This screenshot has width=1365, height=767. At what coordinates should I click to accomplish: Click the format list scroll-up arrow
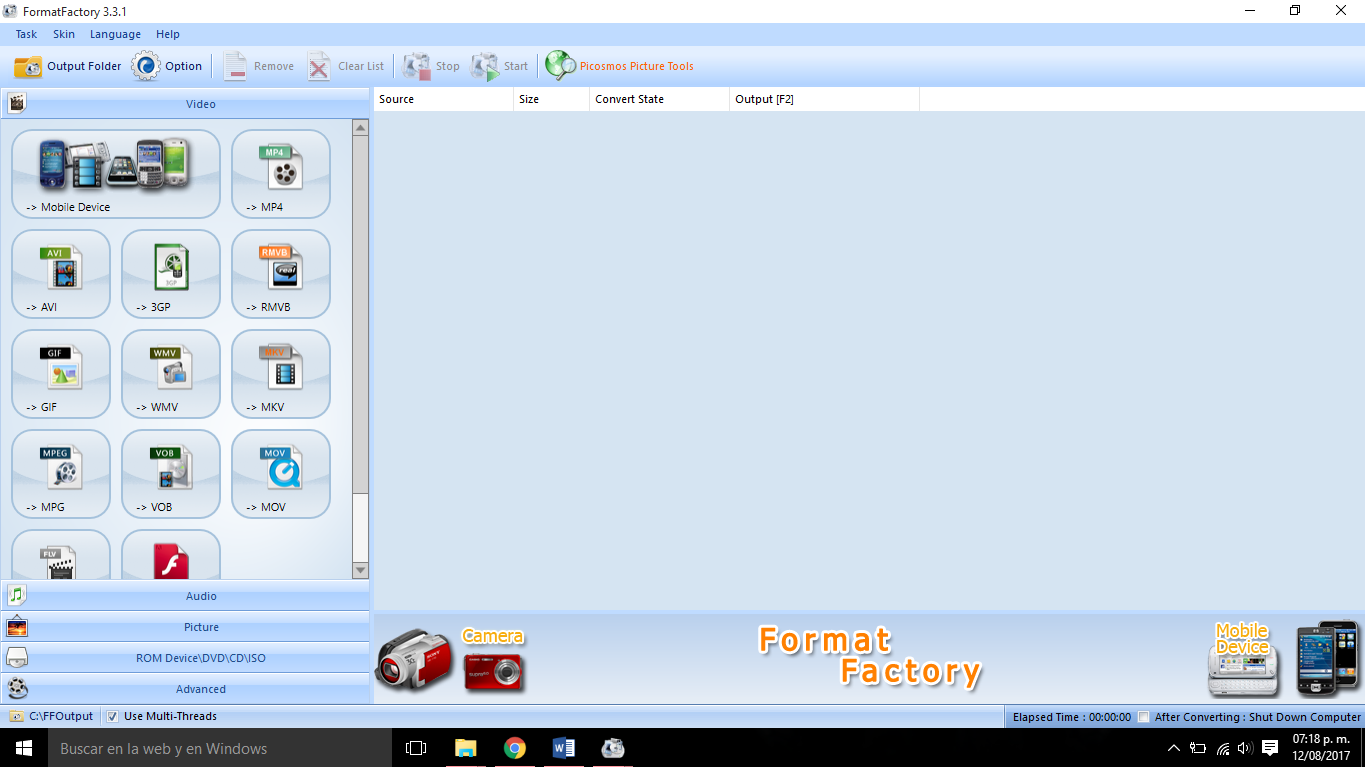tap(361, 128)
